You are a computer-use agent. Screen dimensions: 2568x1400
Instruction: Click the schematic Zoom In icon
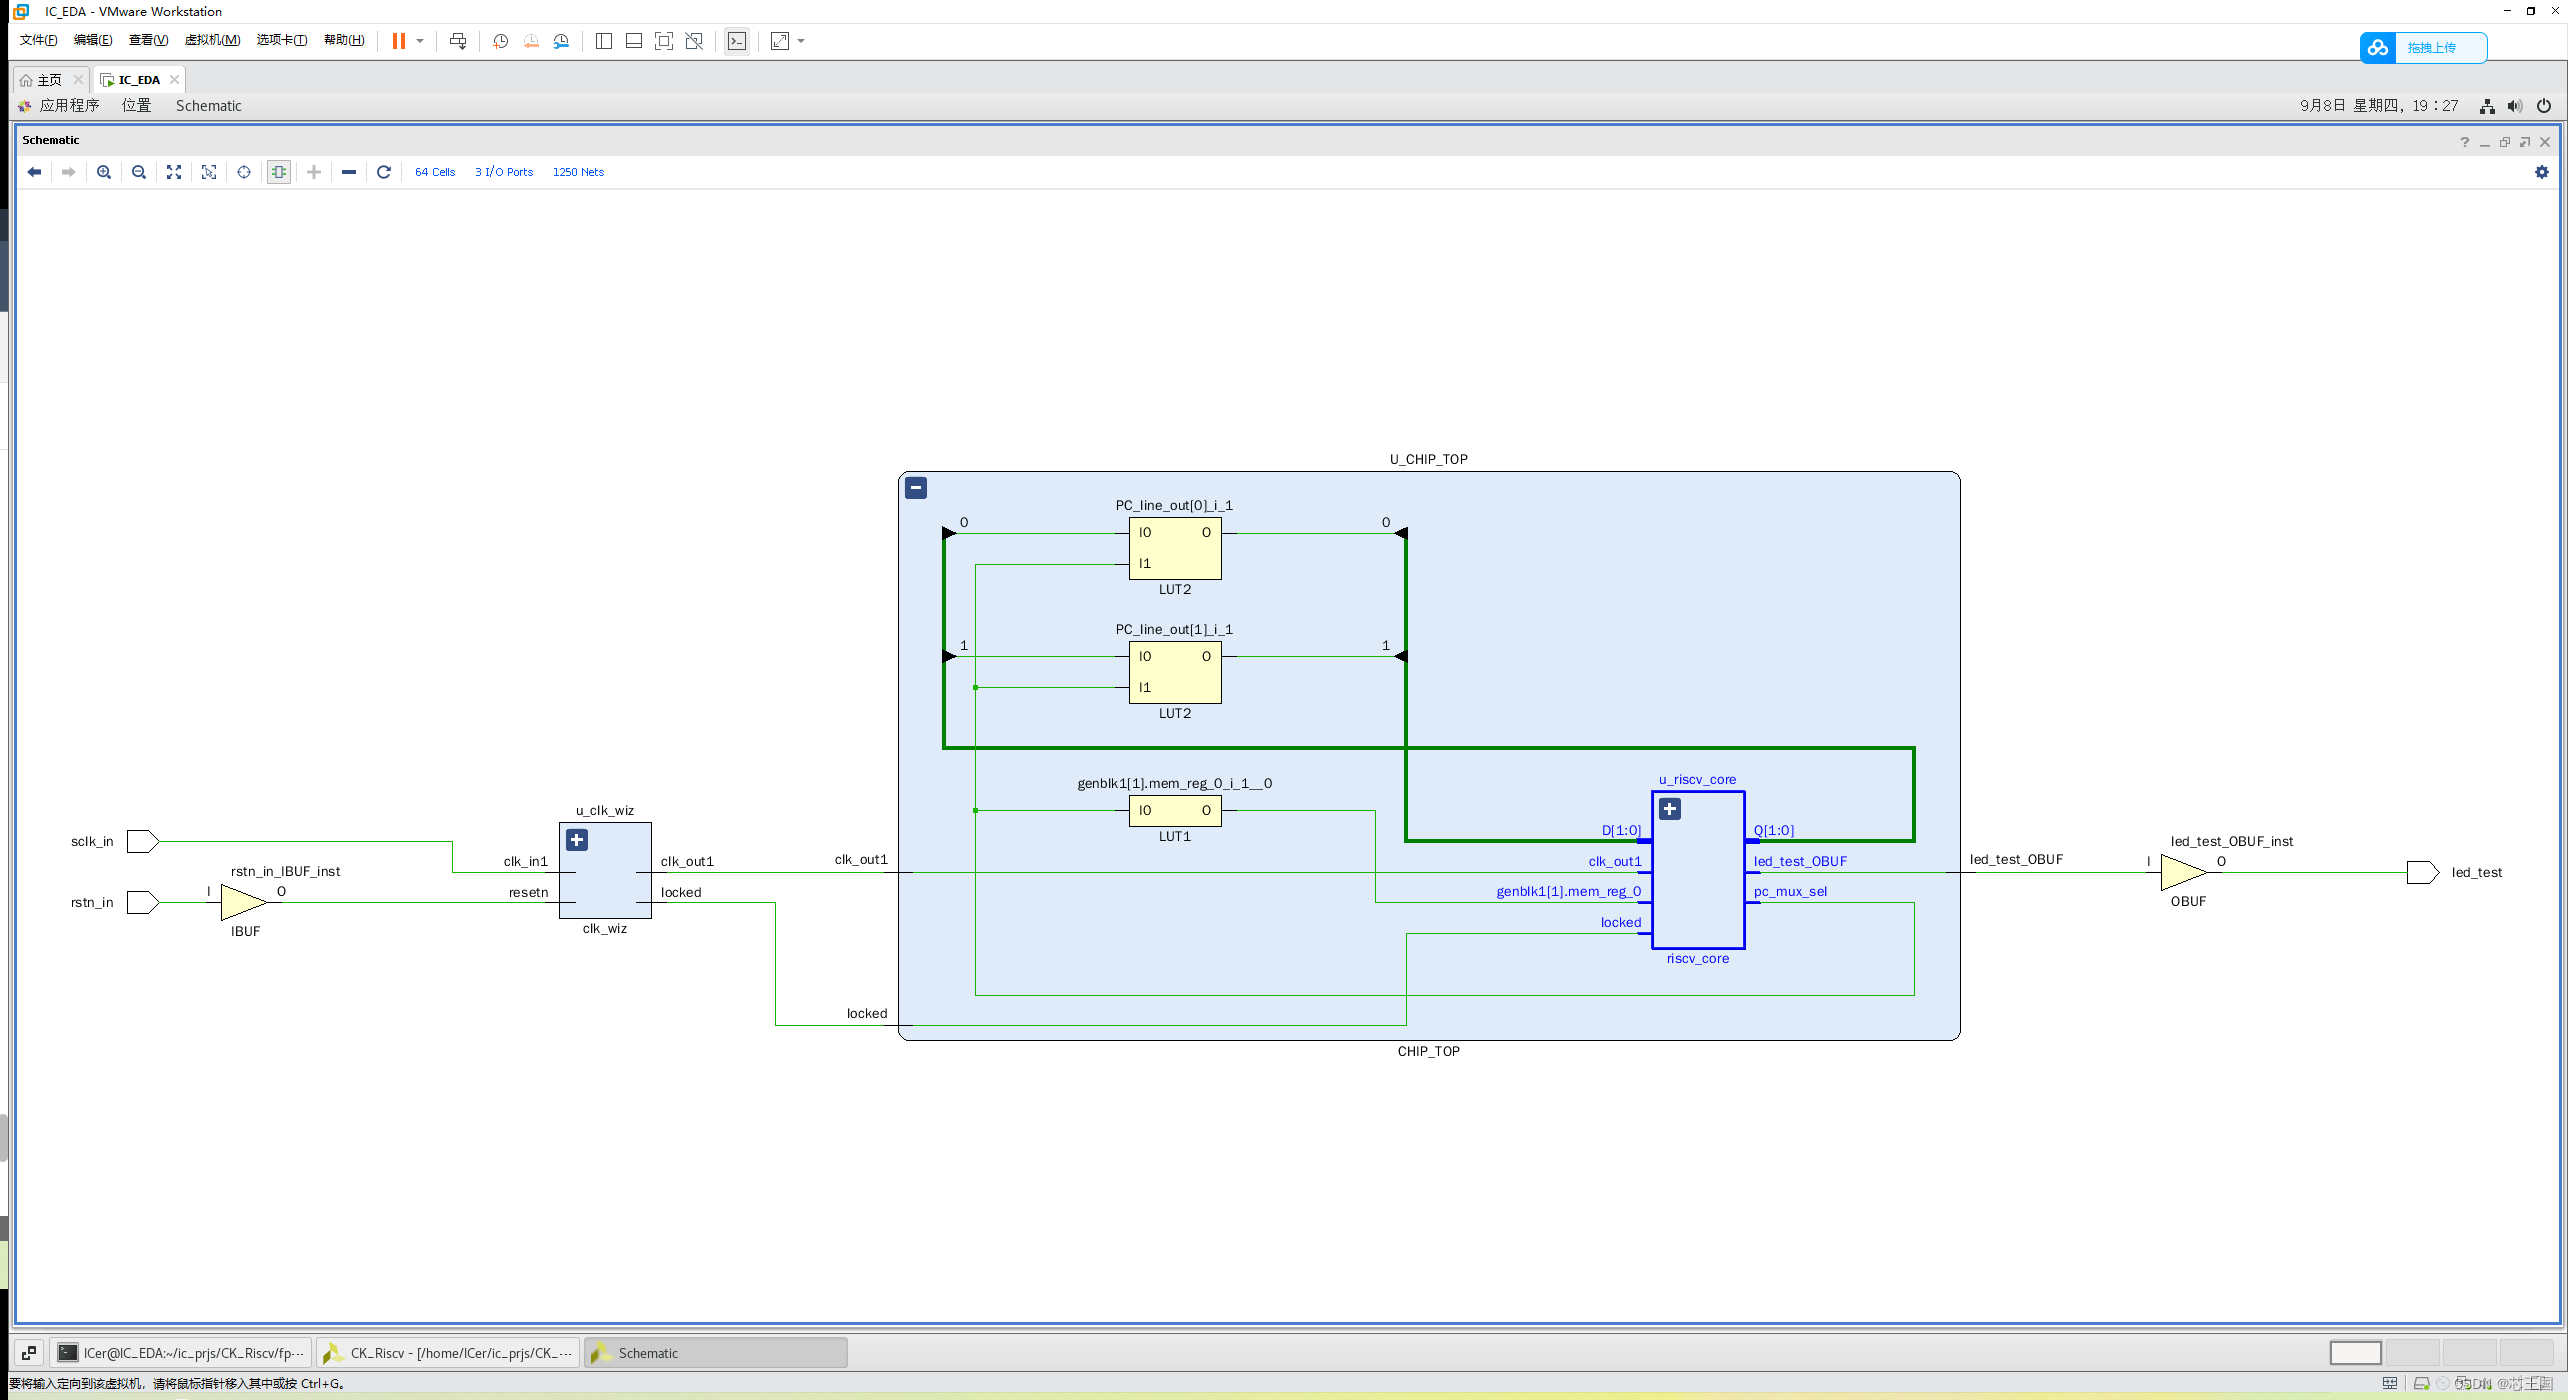[x=104, y=172]
